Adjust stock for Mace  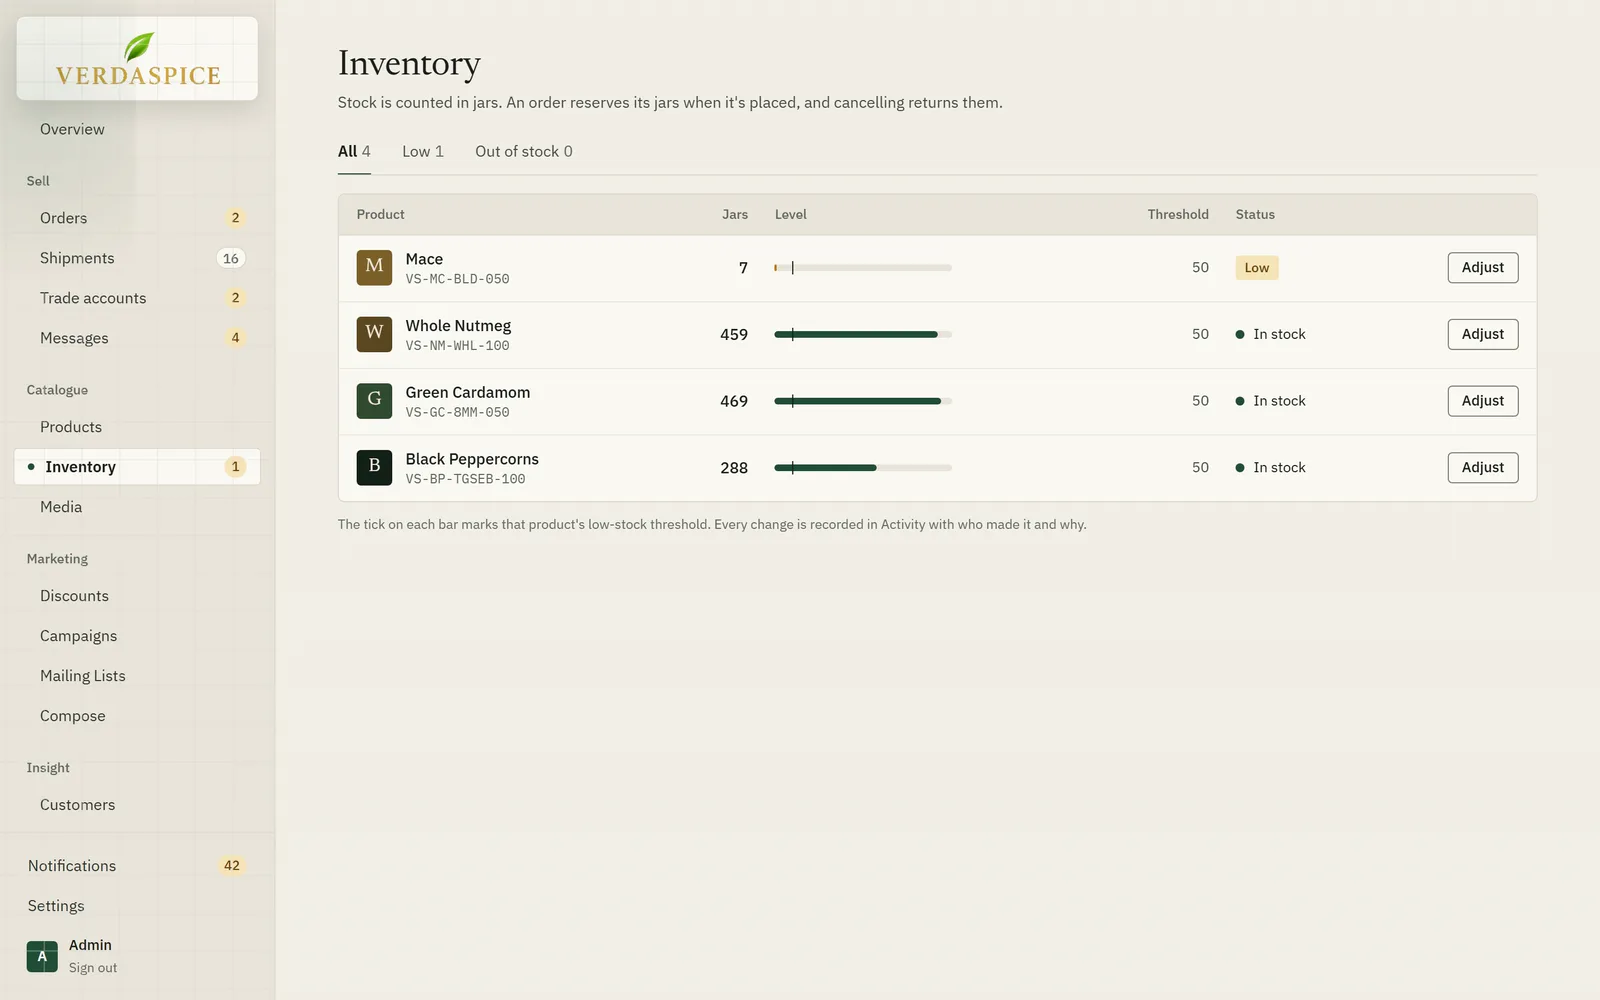[1483, 268]
